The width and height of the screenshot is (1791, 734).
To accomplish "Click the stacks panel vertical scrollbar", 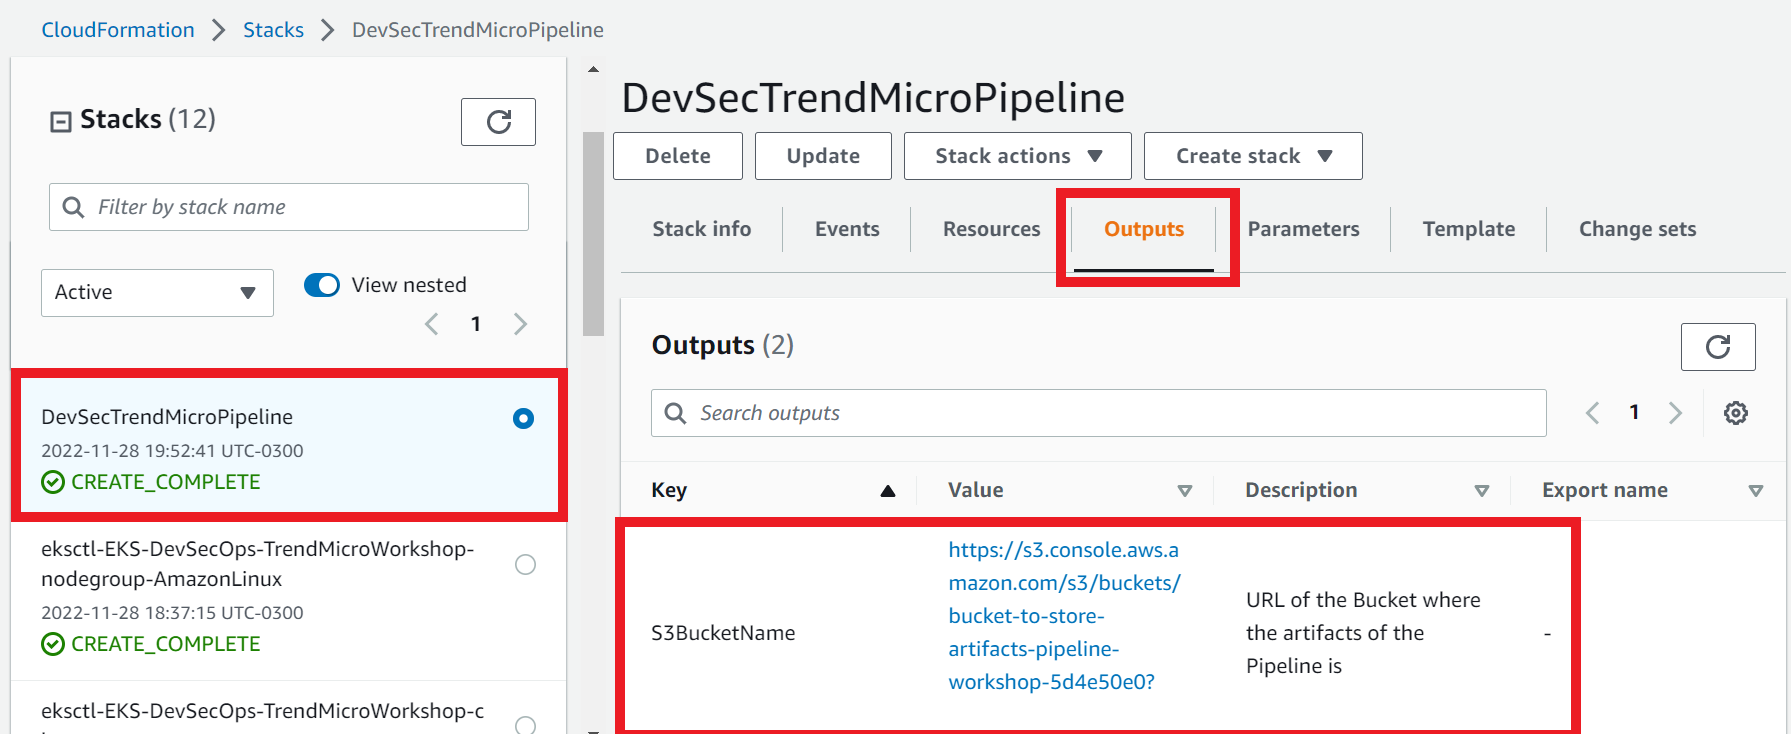I will [593, 234].
